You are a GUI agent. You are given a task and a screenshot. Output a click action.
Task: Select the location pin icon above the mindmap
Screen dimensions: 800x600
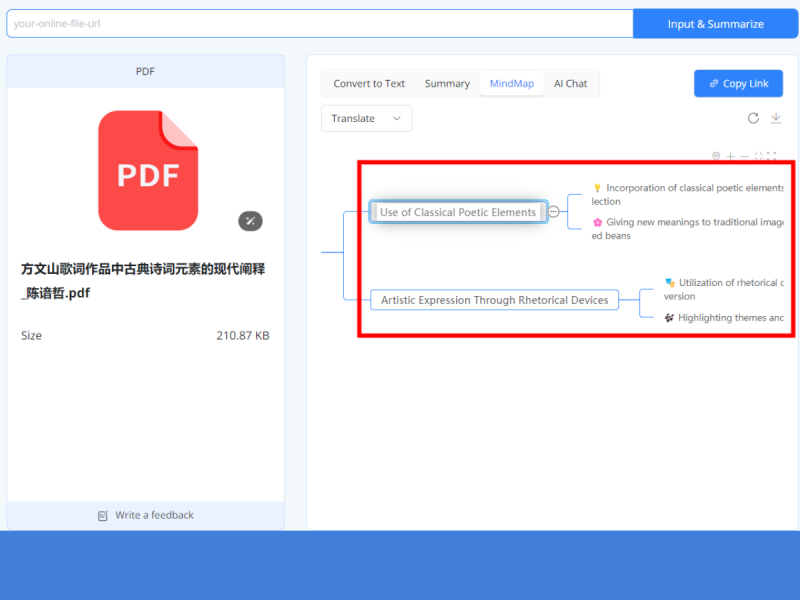point(716,156)
